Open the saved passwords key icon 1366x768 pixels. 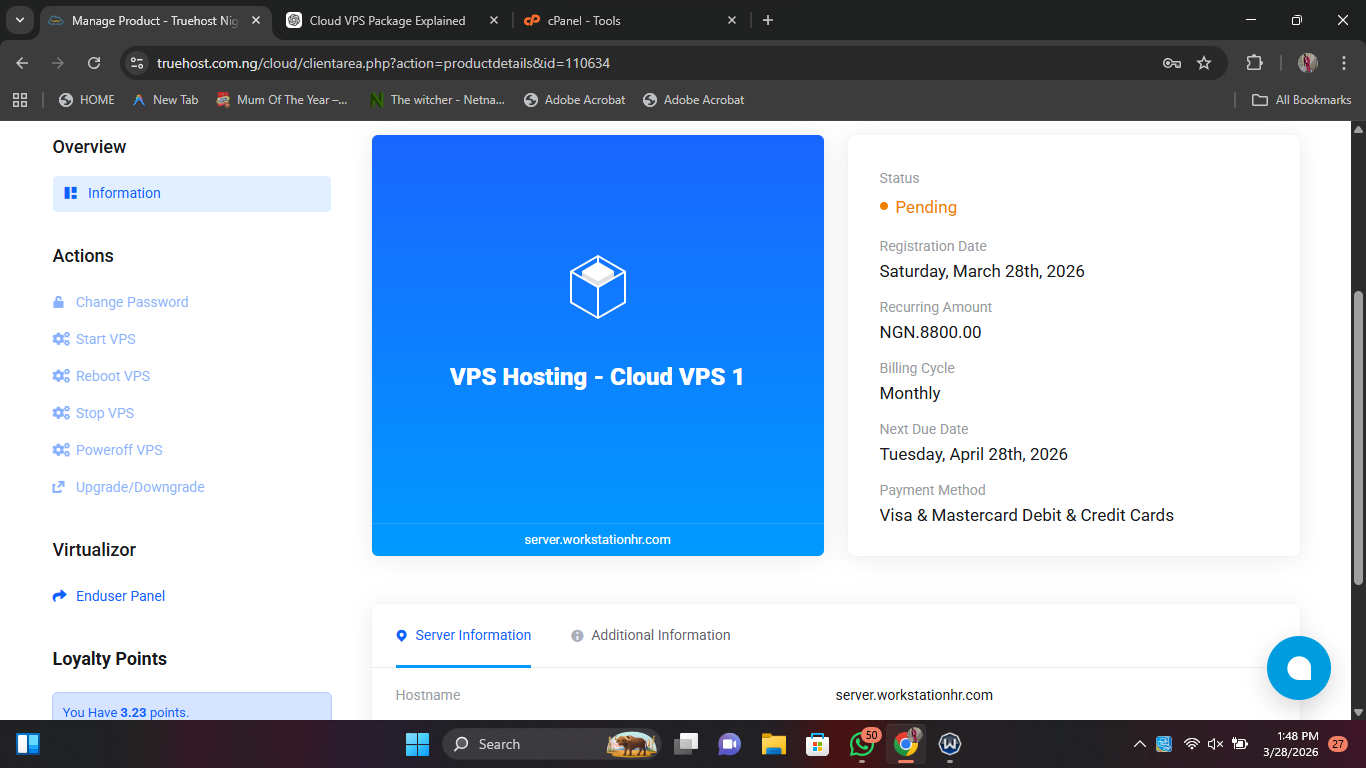(1172, 63)
